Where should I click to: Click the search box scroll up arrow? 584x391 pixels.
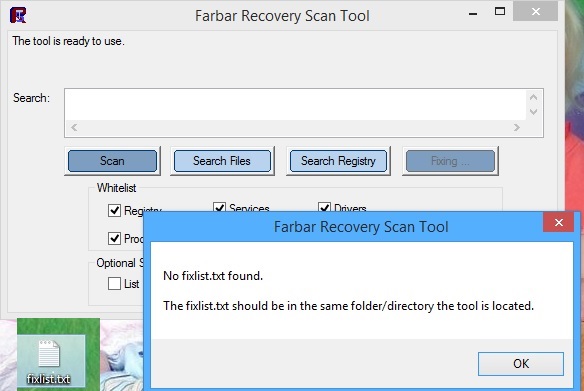click(x=533, y=97)
